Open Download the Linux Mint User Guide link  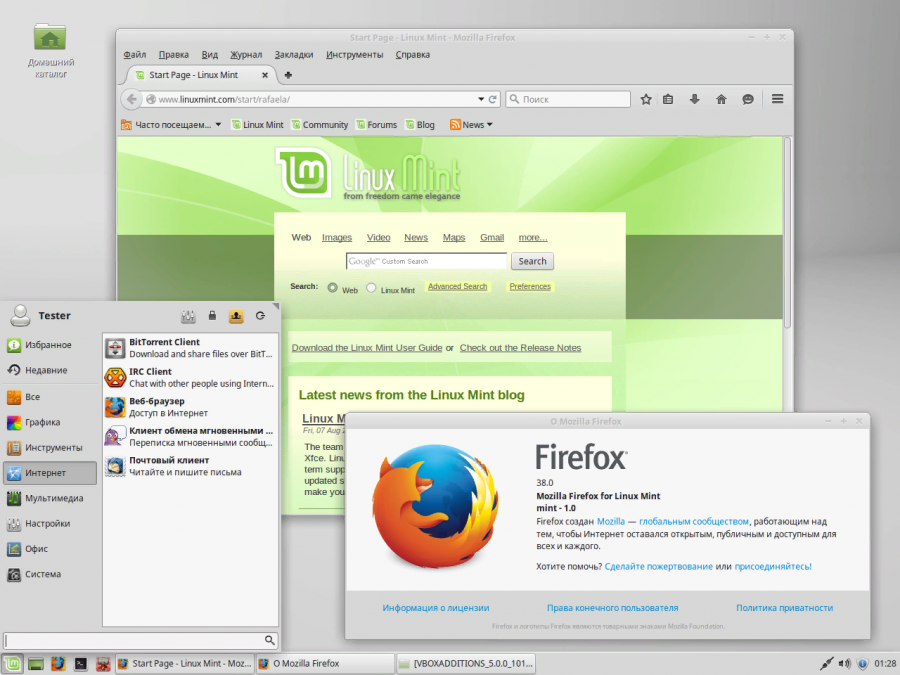pos(367,348)
